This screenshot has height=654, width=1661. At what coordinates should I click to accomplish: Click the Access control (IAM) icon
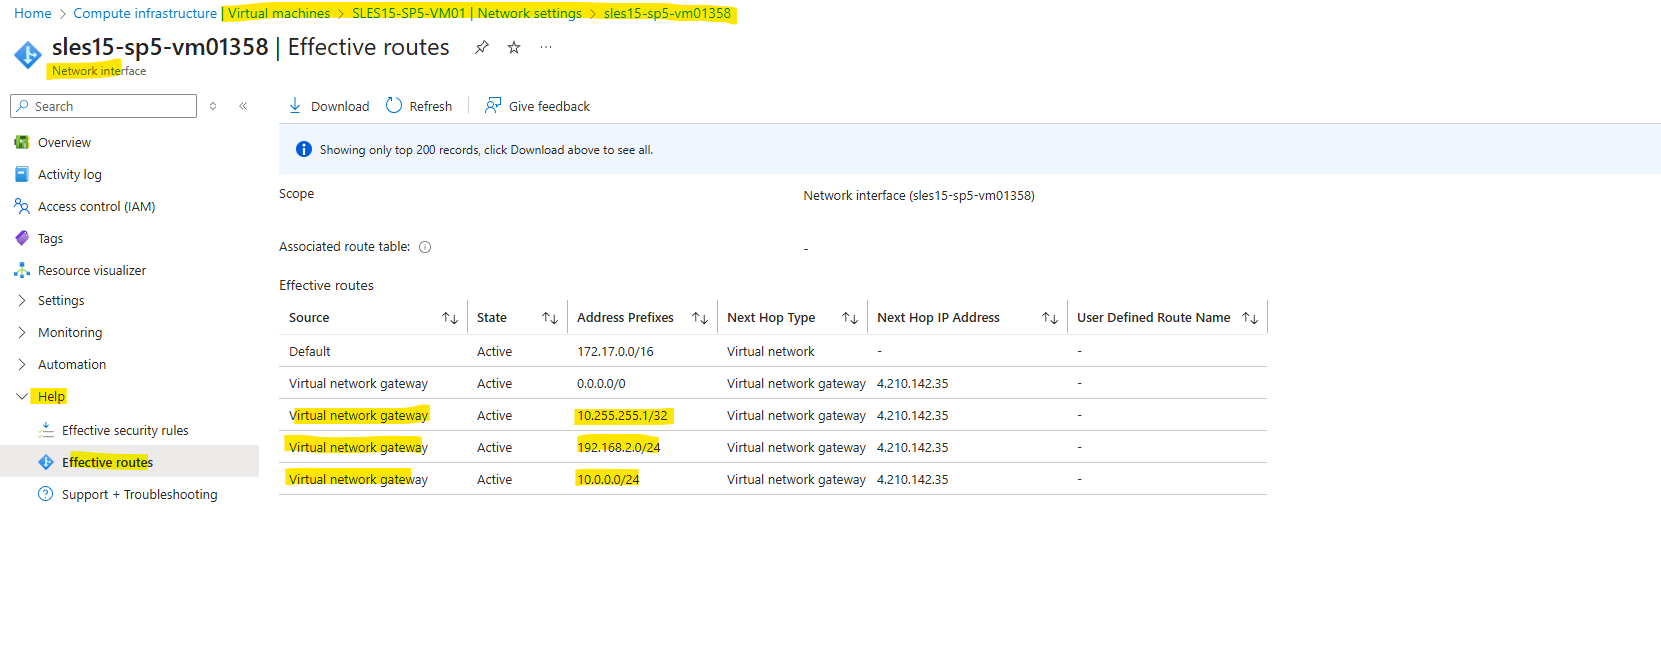tap(22, 206)
